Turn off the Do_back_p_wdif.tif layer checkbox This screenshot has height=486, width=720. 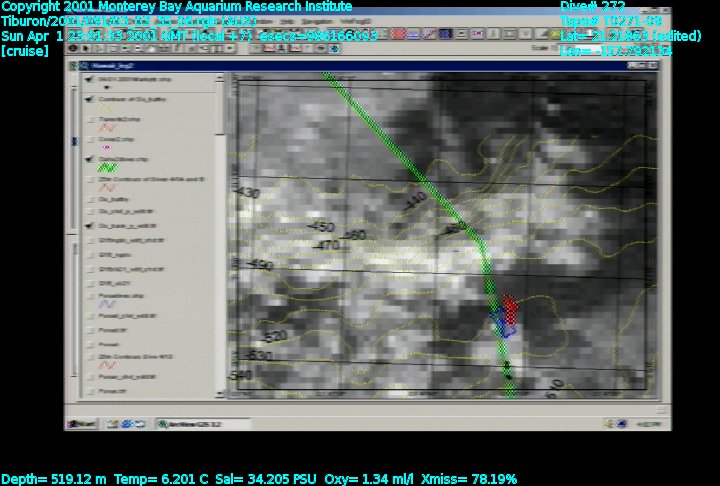coord(91,227)
